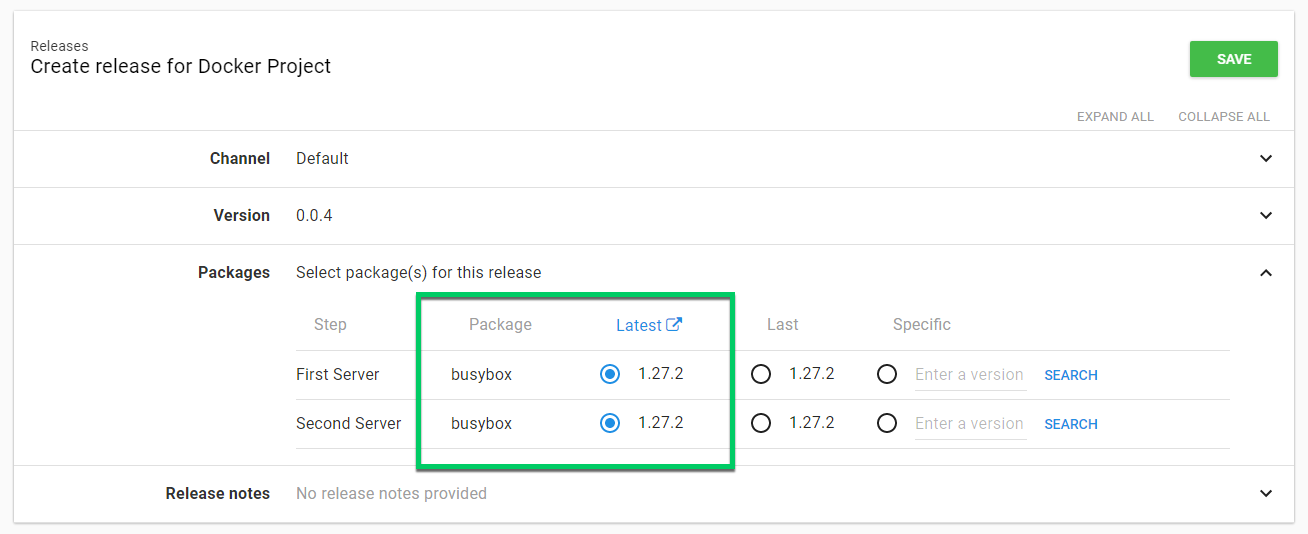The width and height of the screenshot is (1308, 534).
Task: Click version input field for Second Server
Action: click(x=969, y=424)
